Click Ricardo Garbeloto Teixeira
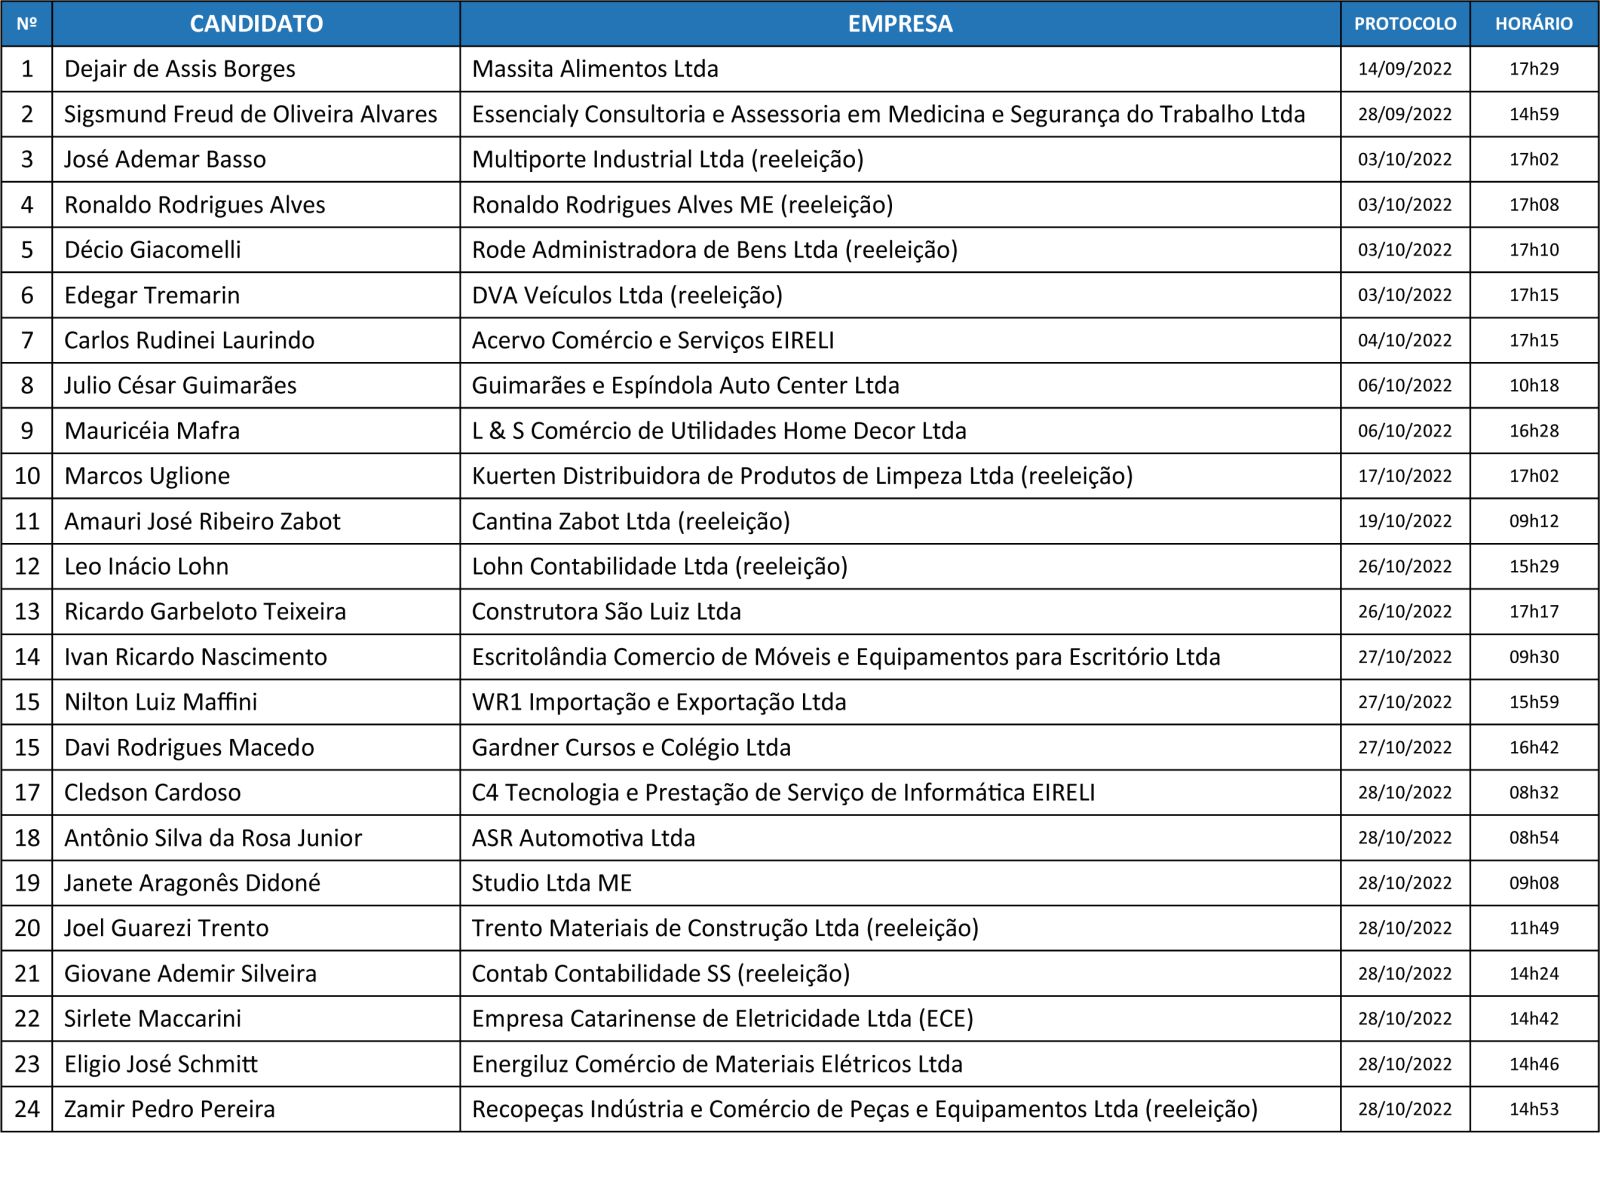 pyautogui.click(x=205, y=611)
